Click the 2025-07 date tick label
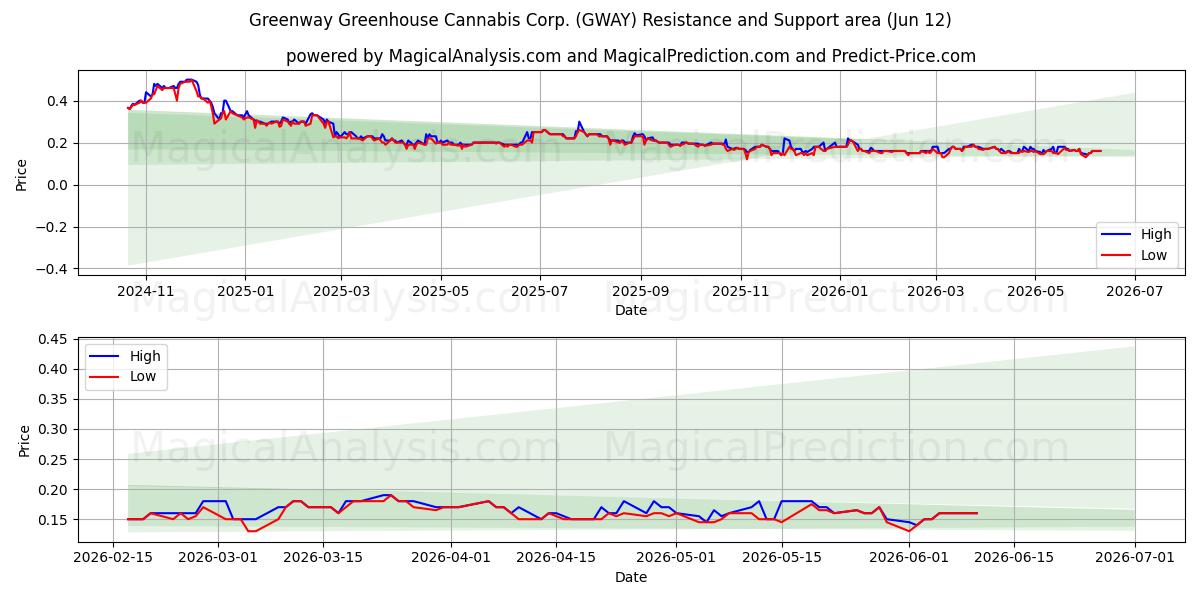The image size is (1200, 600). point(540,291)
